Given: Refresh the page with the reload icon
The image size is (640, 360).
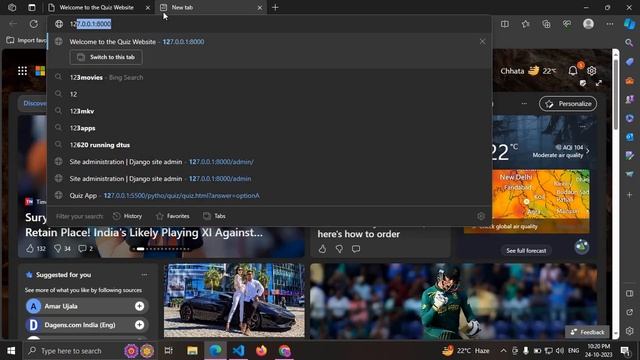Looking at the screenshot, I should 33,24.
